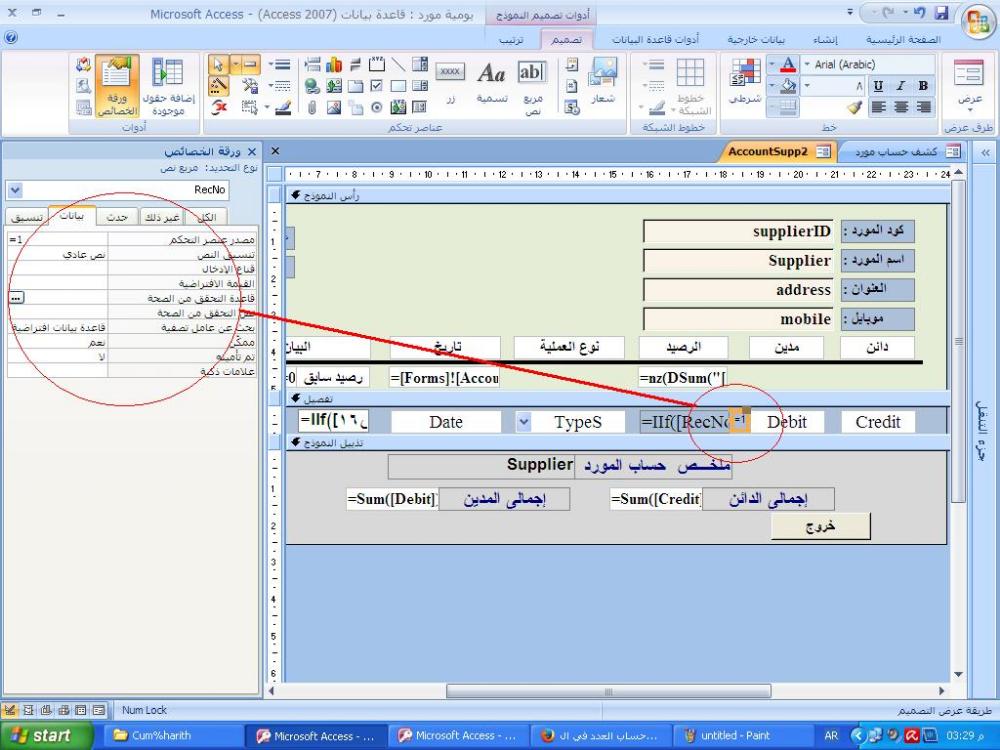Open the Property Sheet (ورقة الخصائص) button
The image size is (1000, 750).
pyautogui.click(x=117, y=87)
